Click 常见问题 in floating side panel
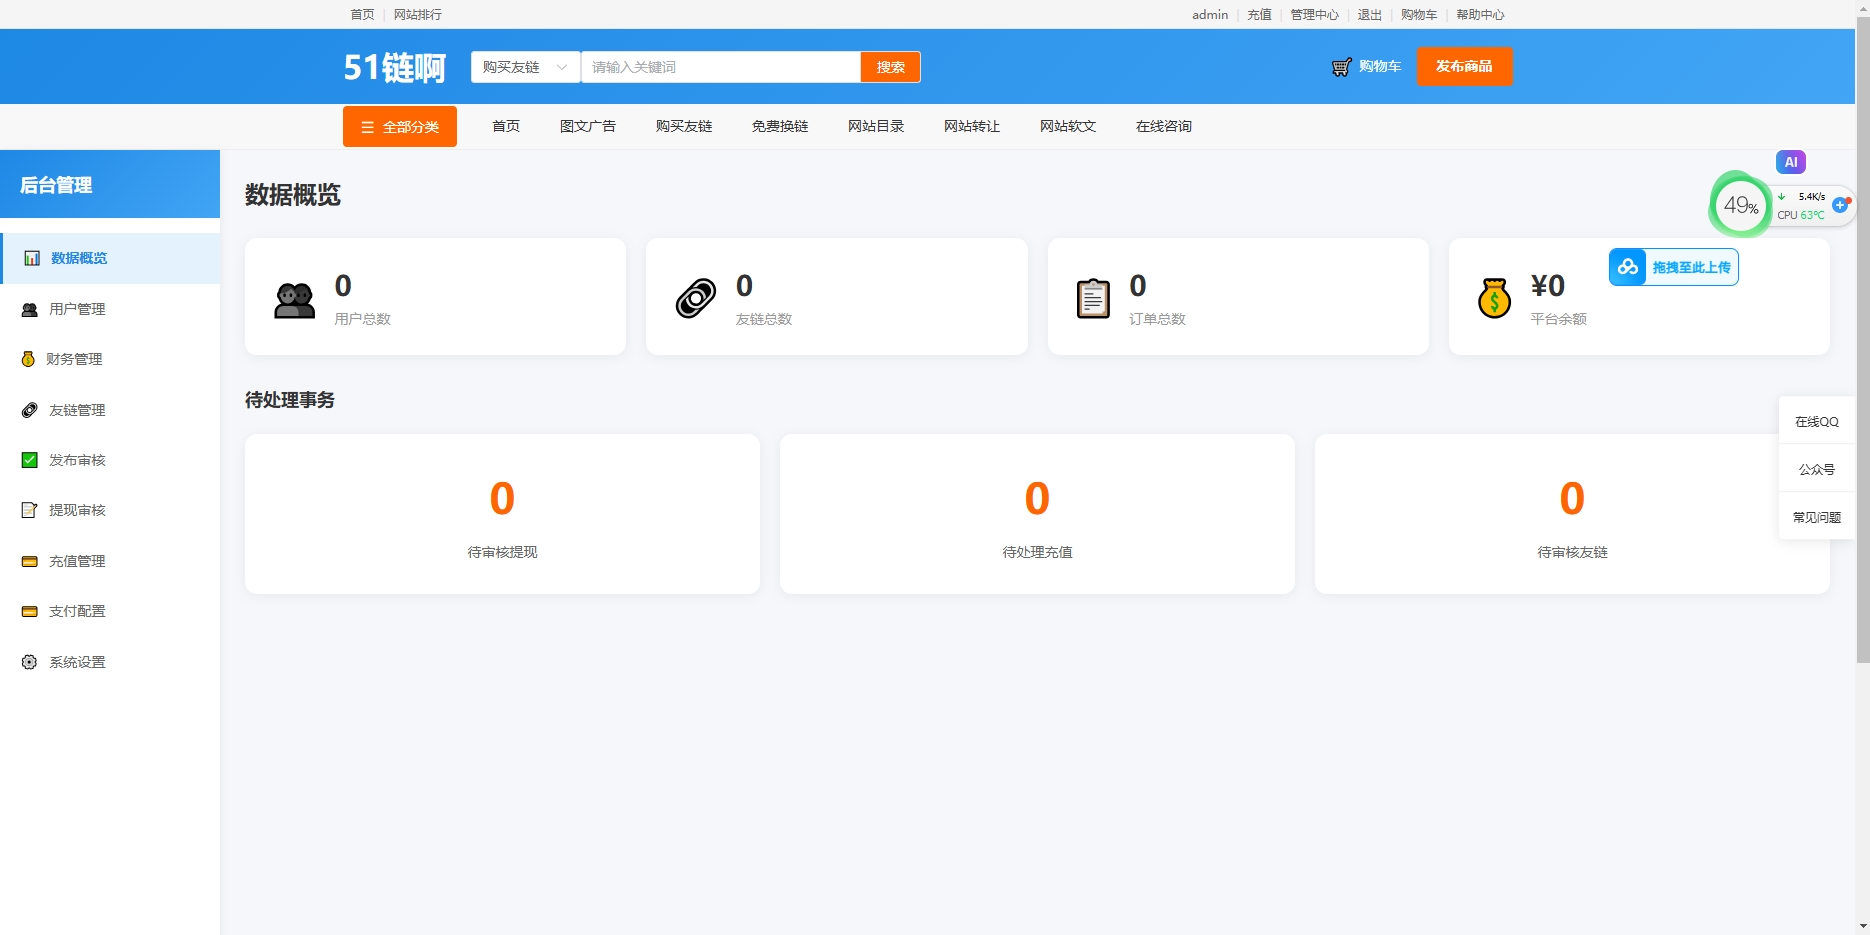The width and height of the screenshot is (1870, 935). pos(1816,517)
